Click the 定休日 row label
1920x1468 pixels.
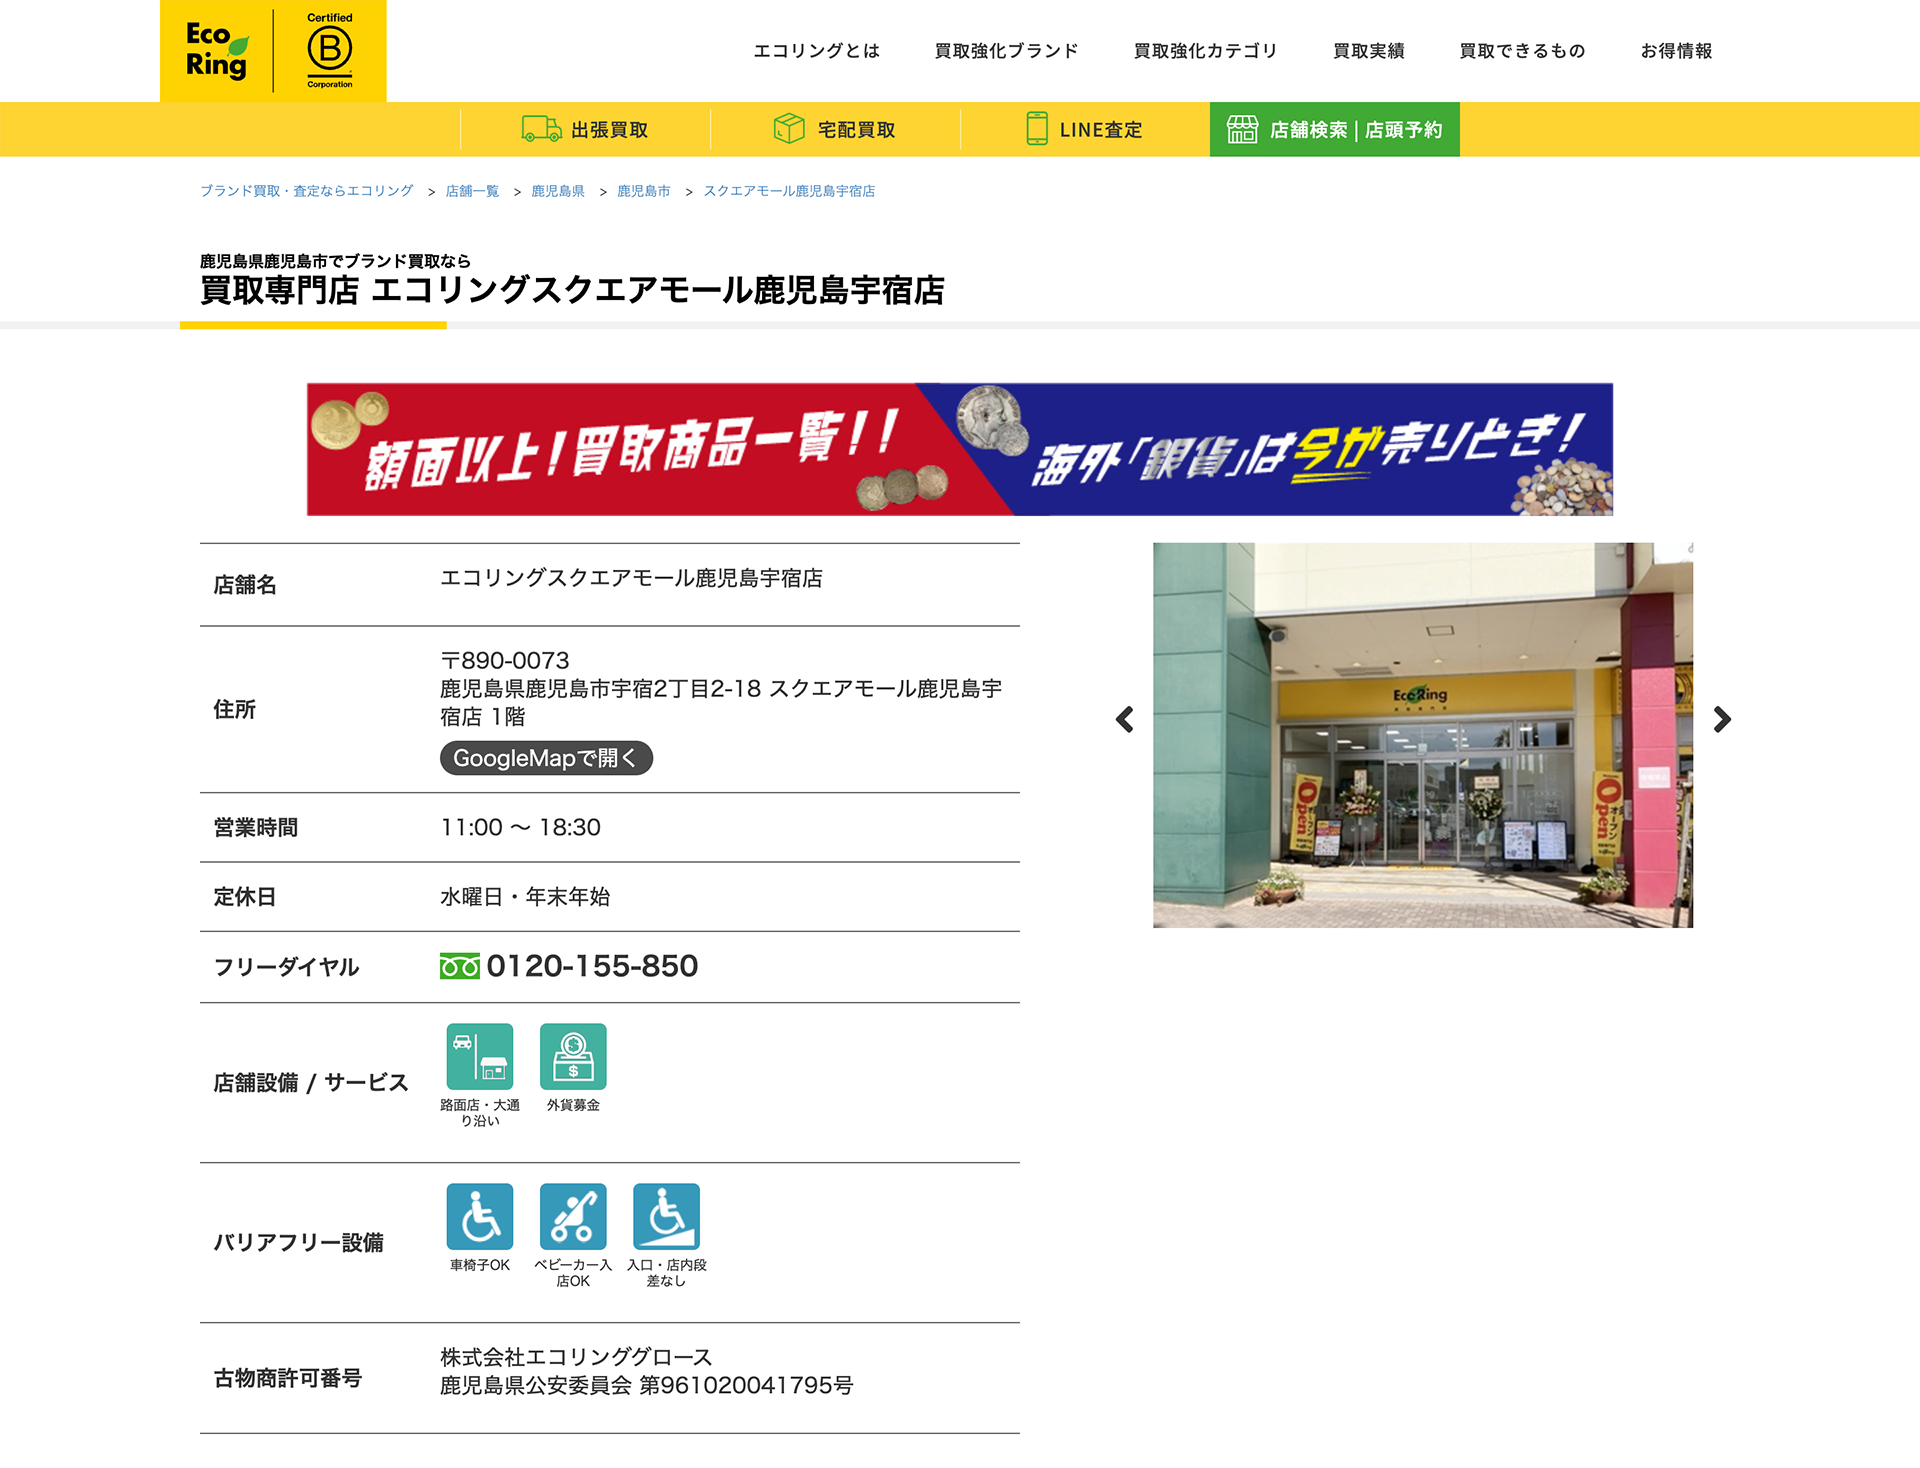point(245,897)
